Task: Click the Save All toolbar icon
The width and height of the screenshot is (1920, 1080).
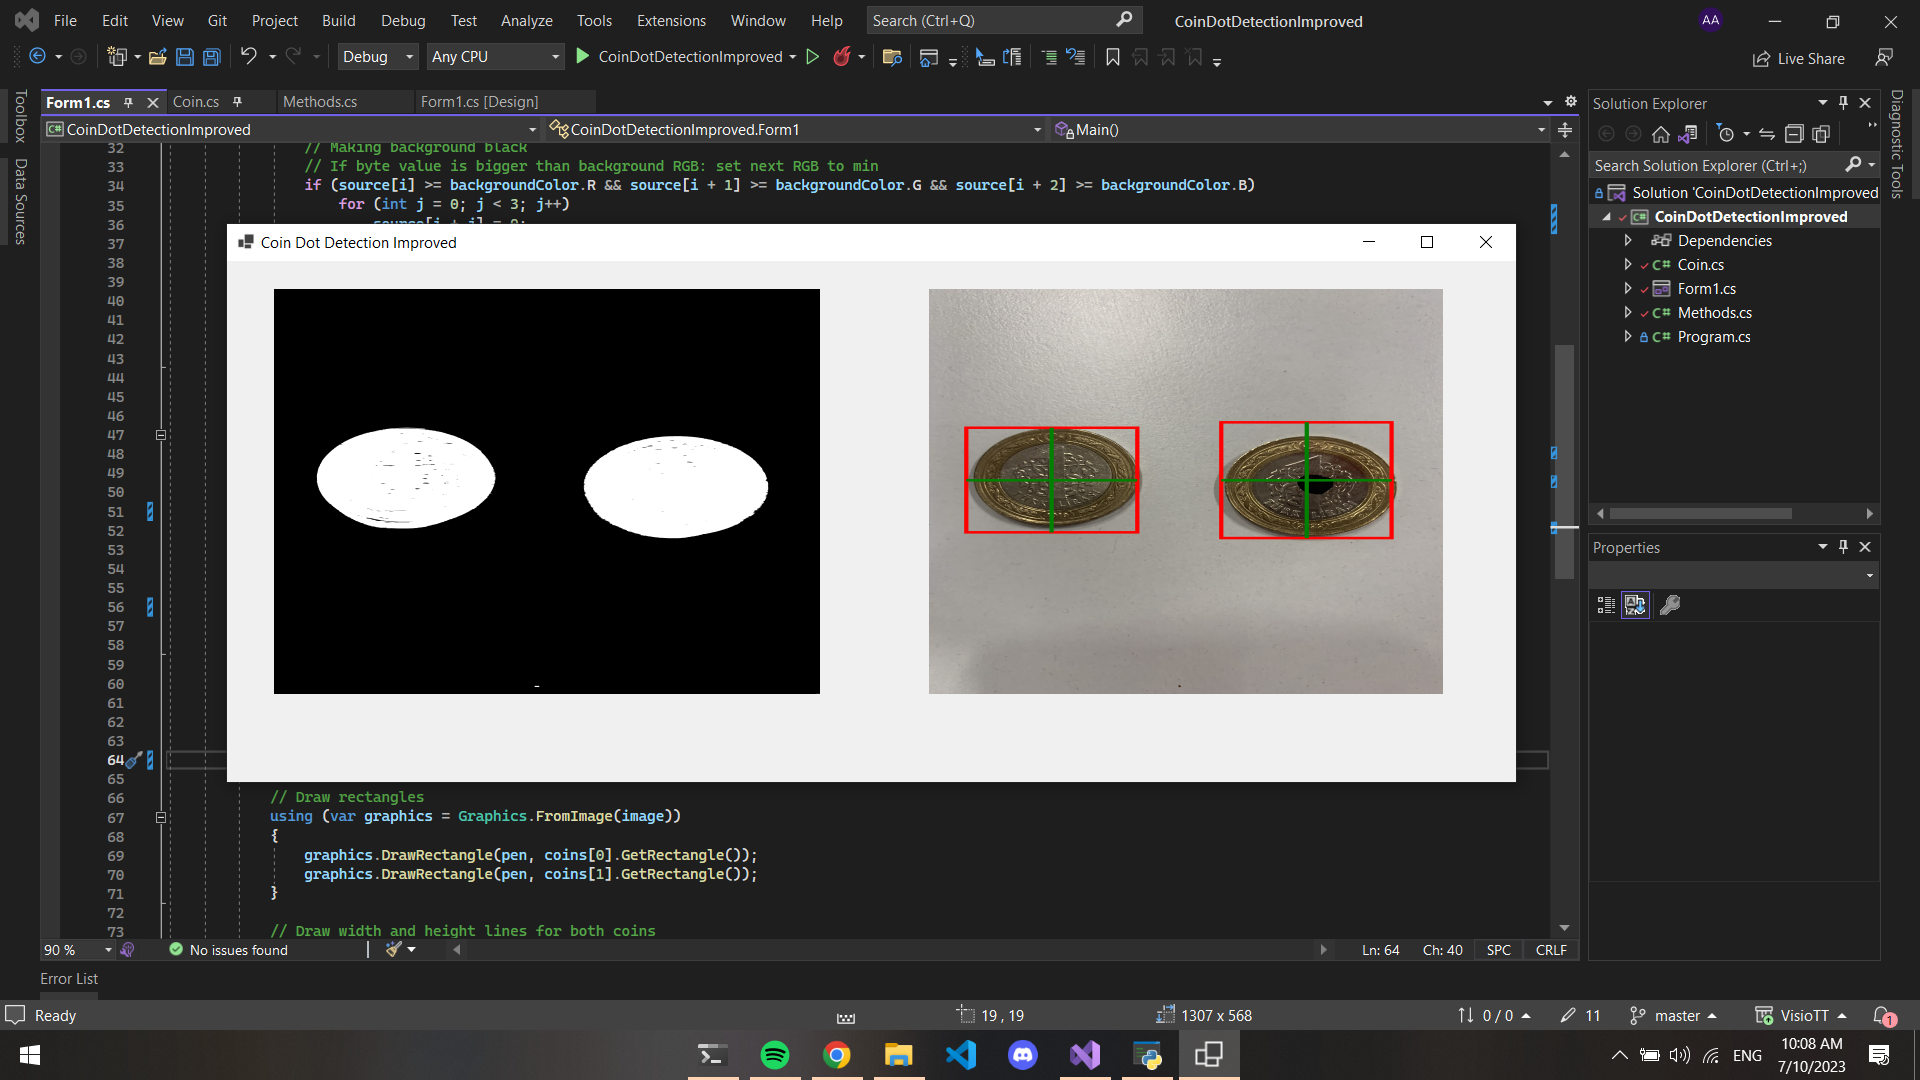Action: coord(211,57)
